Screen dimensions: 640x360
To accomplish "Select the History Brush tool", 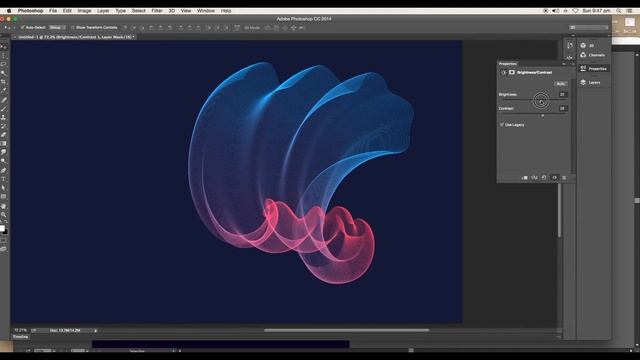I will 4,126.
